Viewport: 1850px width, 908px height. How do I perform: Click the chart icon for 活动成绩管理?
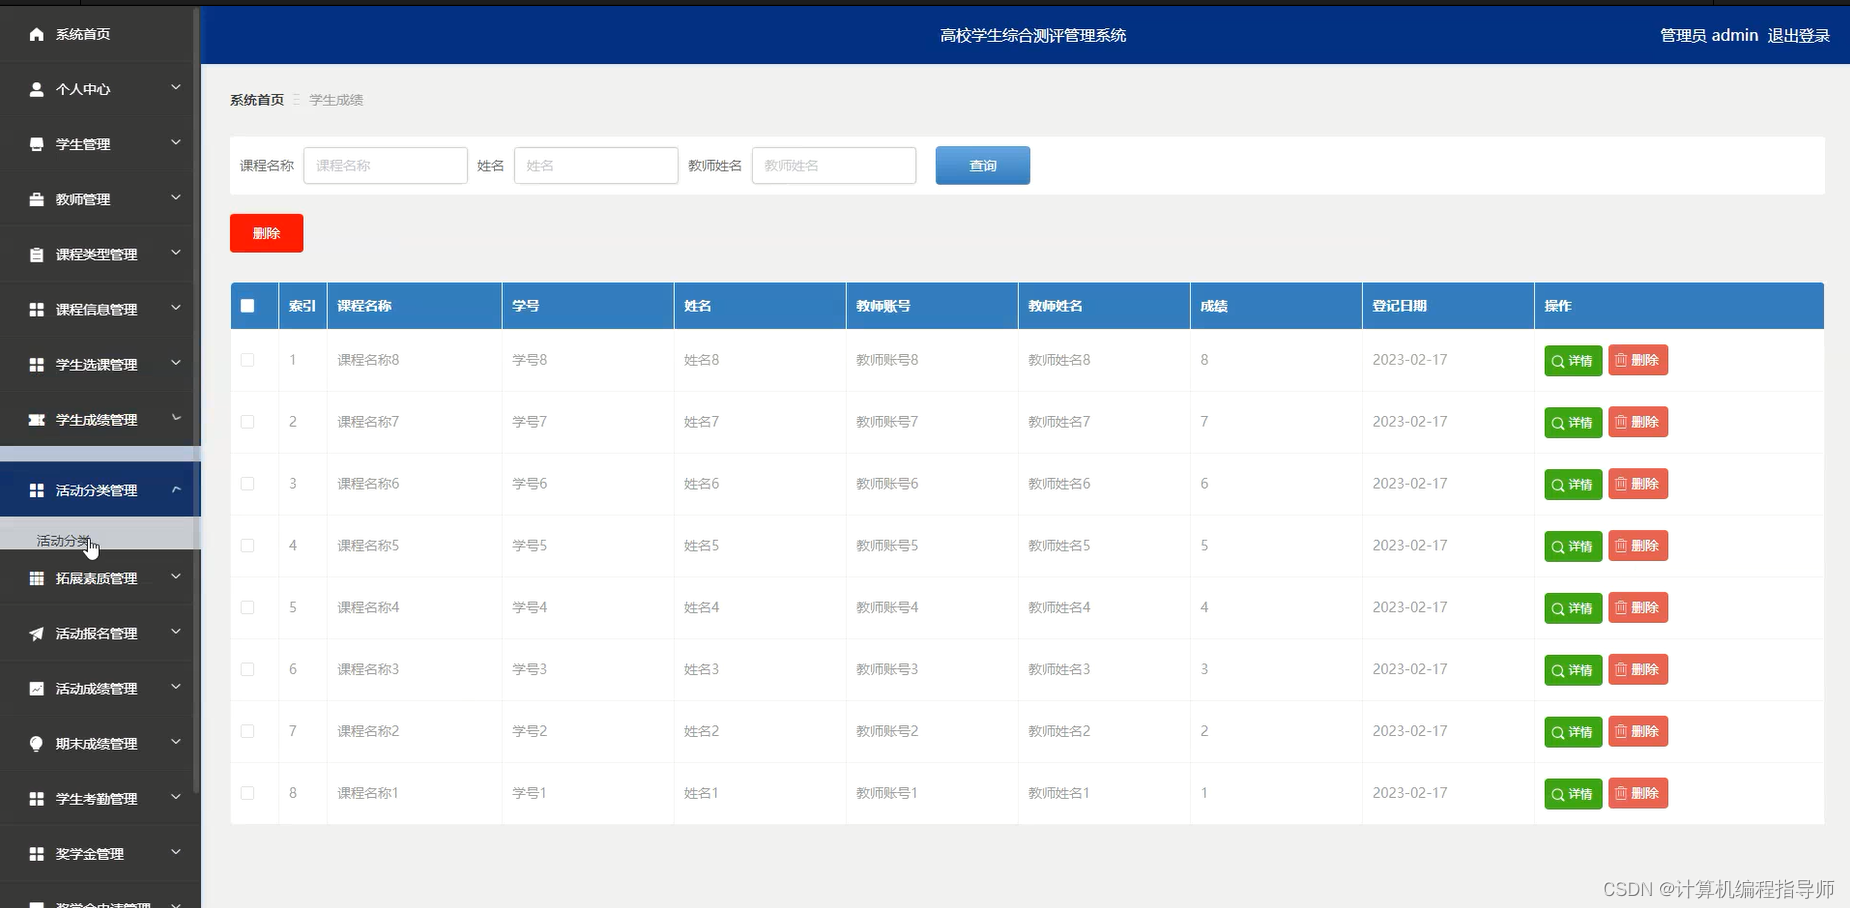37,688
